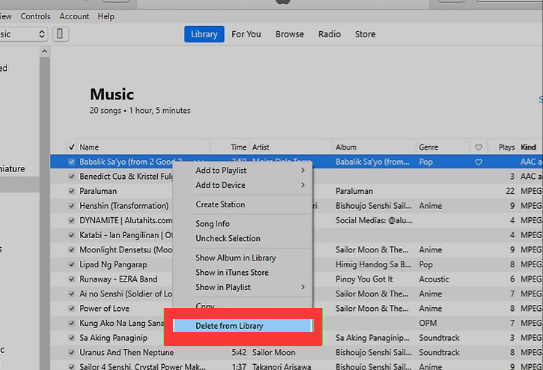Click the Acoustic genre cell
543x370 pixels.
[434, 279]
